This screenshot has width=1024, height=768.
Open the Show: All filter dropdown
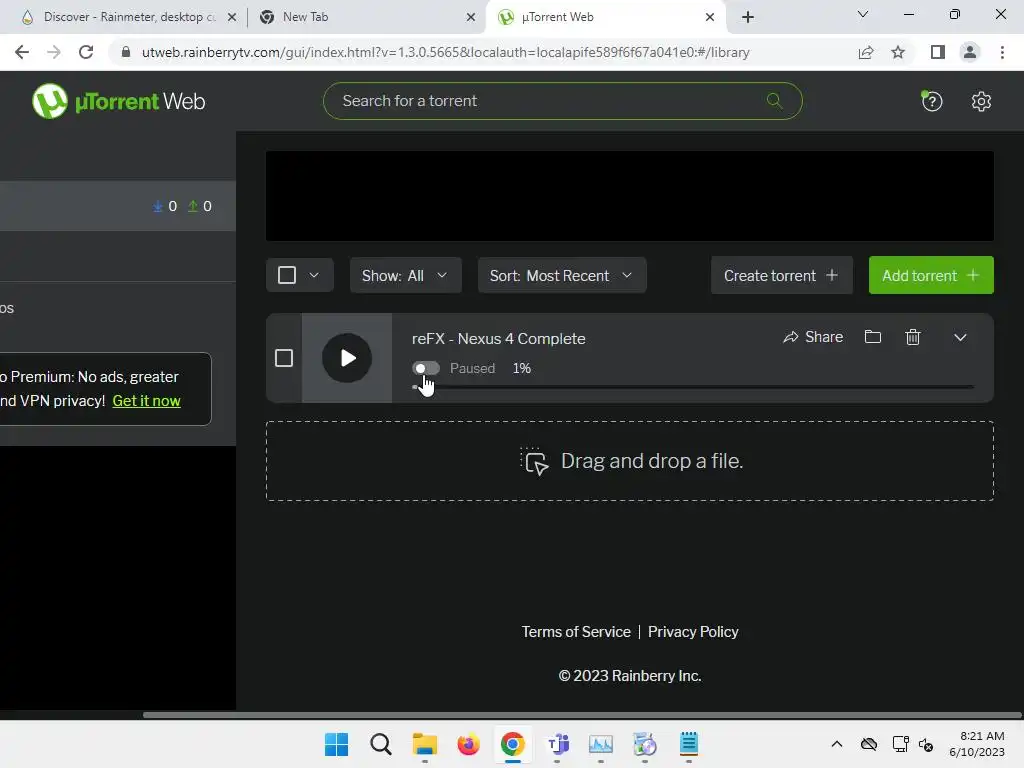pos(406,275)
